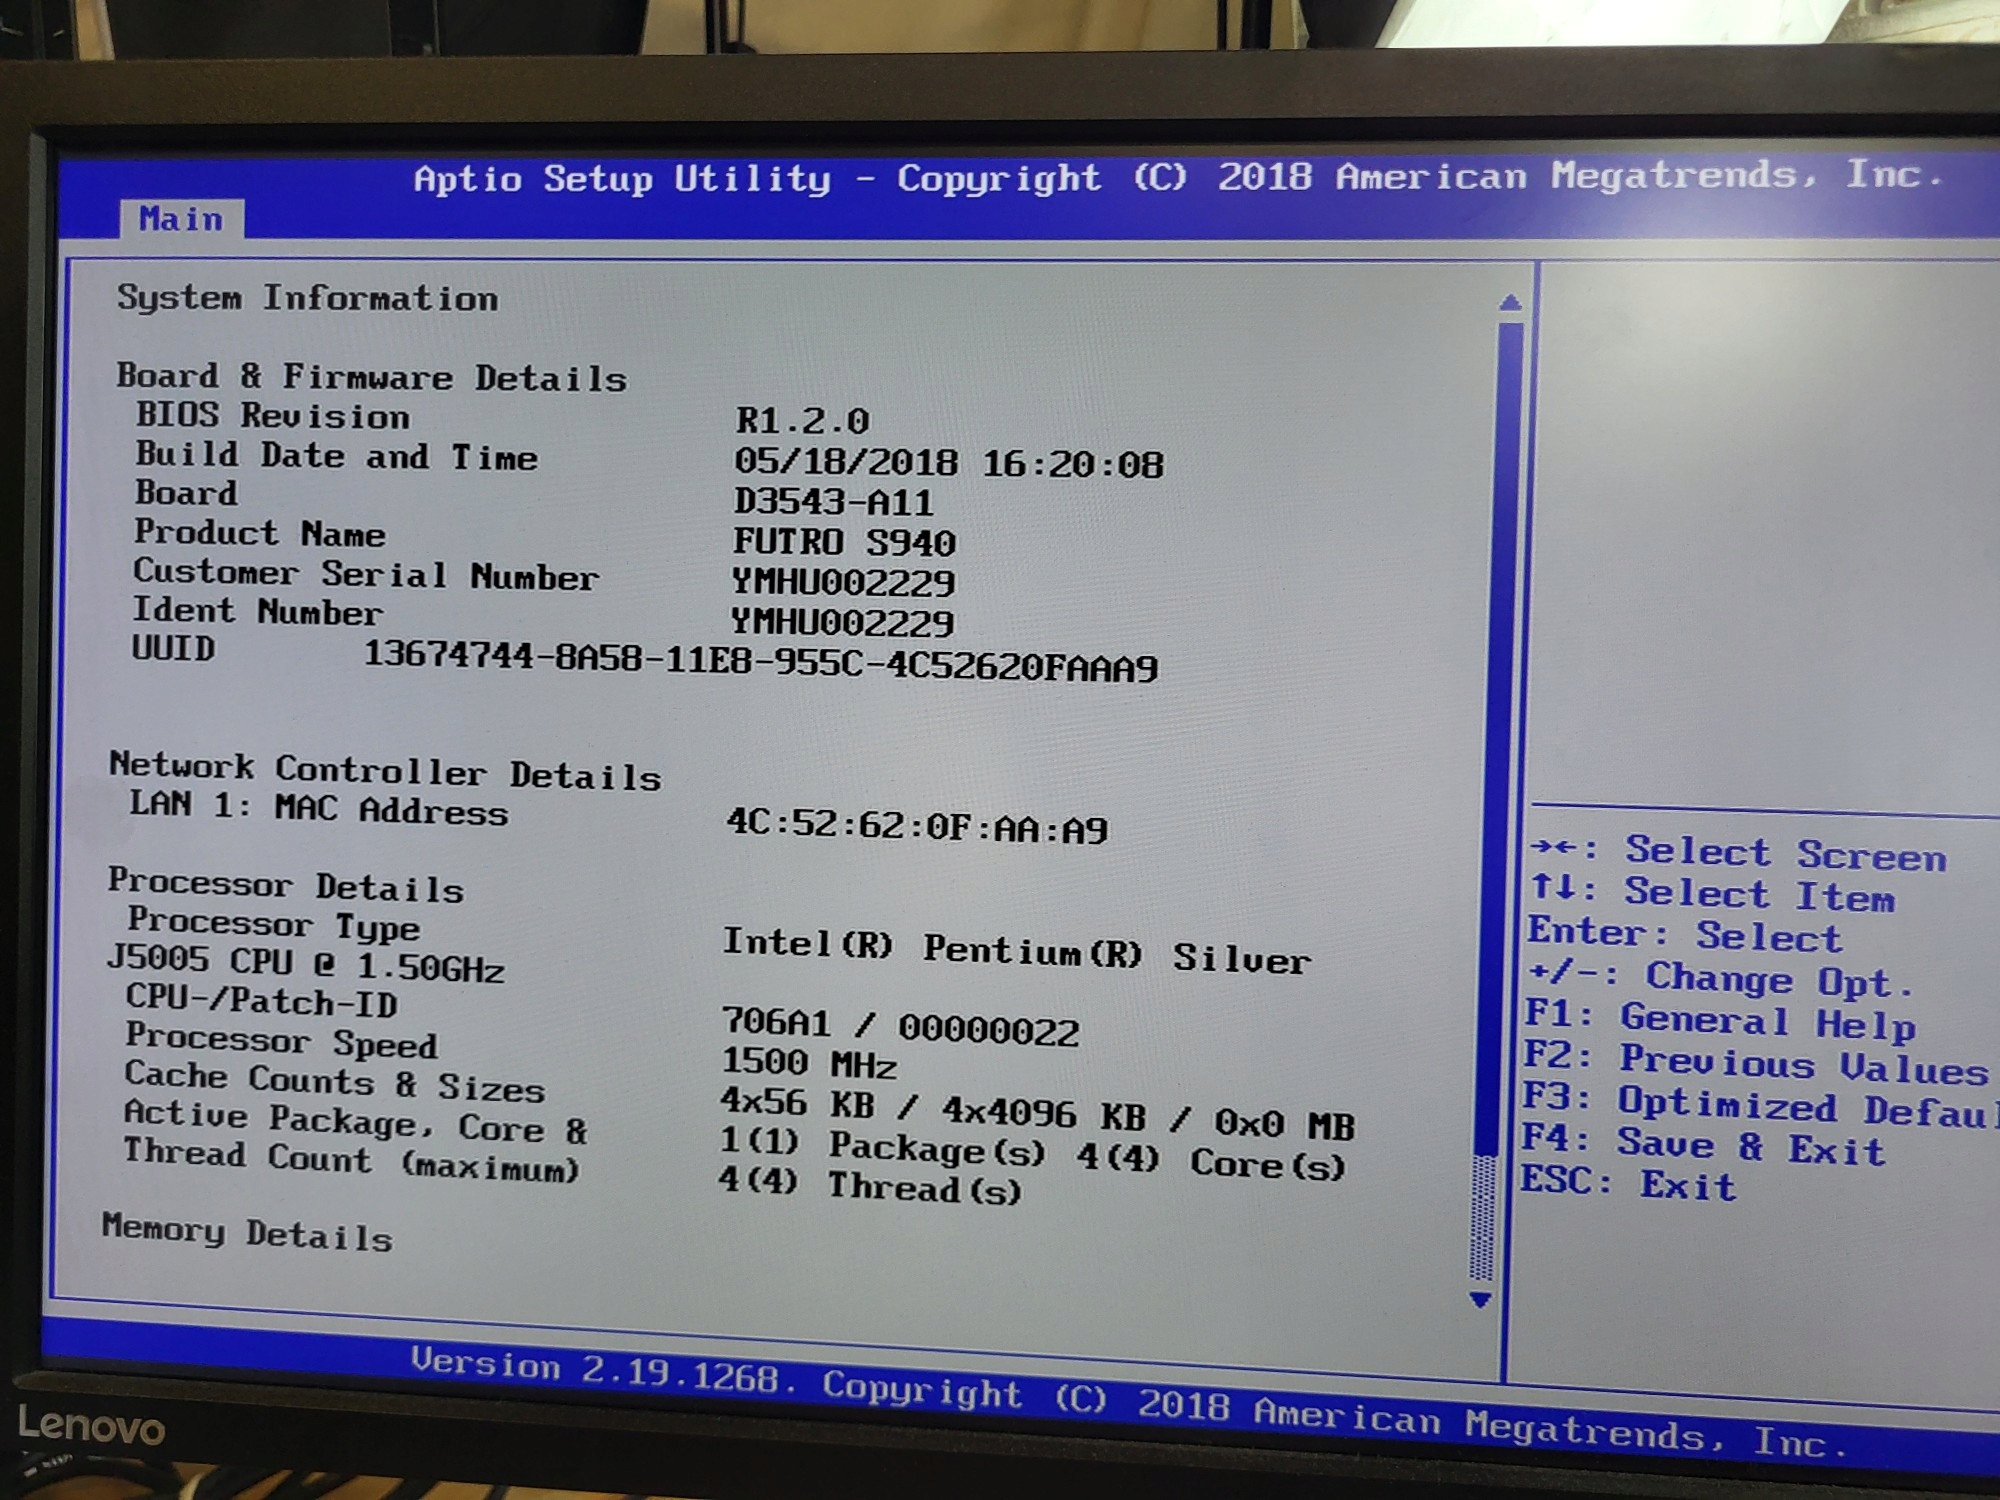Click the Select Screen arrows icon

[x=1553, y=848]
